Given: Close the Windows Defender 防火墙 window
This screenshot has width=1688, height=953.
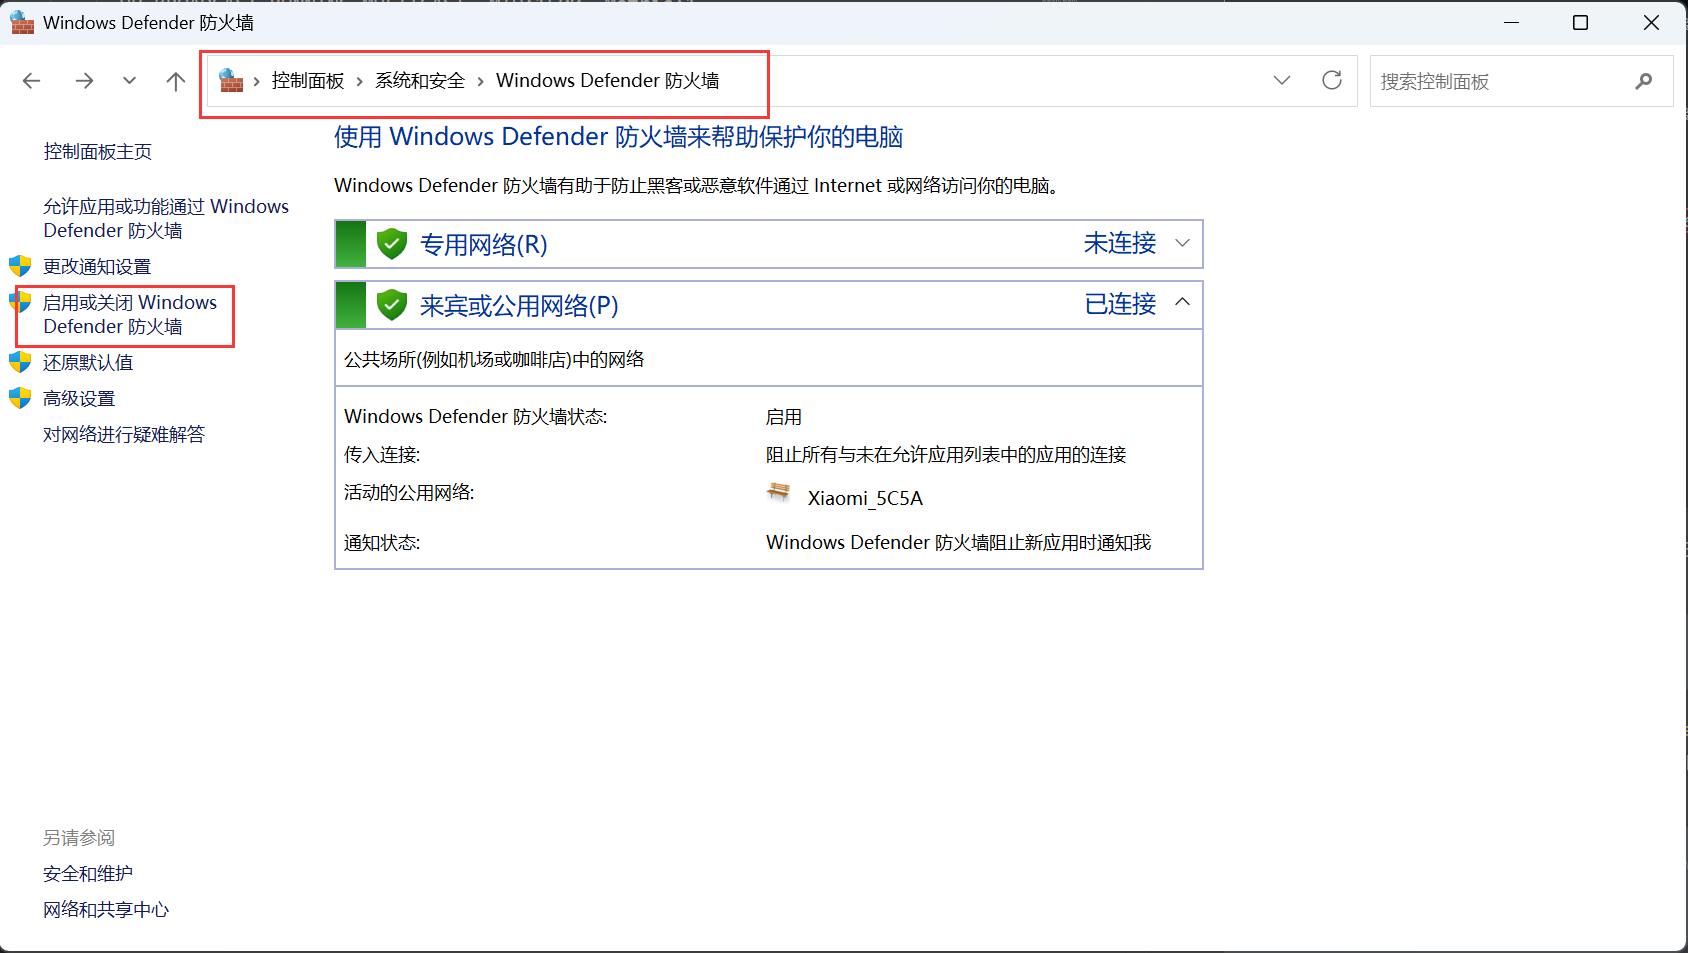Looking at the screenshot, I should 1651,22.
